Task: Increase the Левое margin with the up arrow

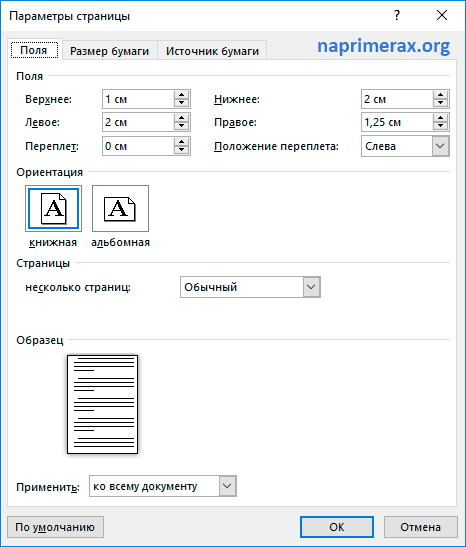Action: pos(181,118)
